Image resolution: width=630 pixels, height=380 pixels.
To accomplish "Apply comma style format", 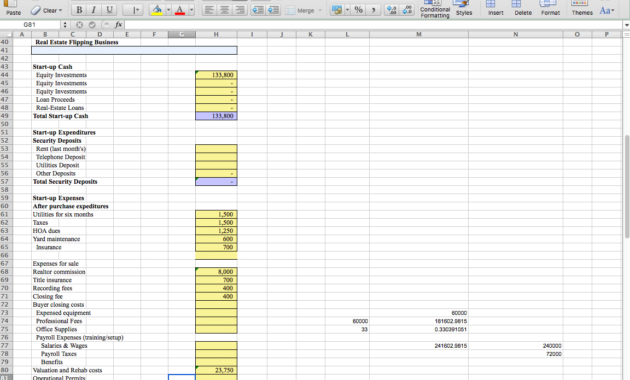I will [x=373, y=10].
